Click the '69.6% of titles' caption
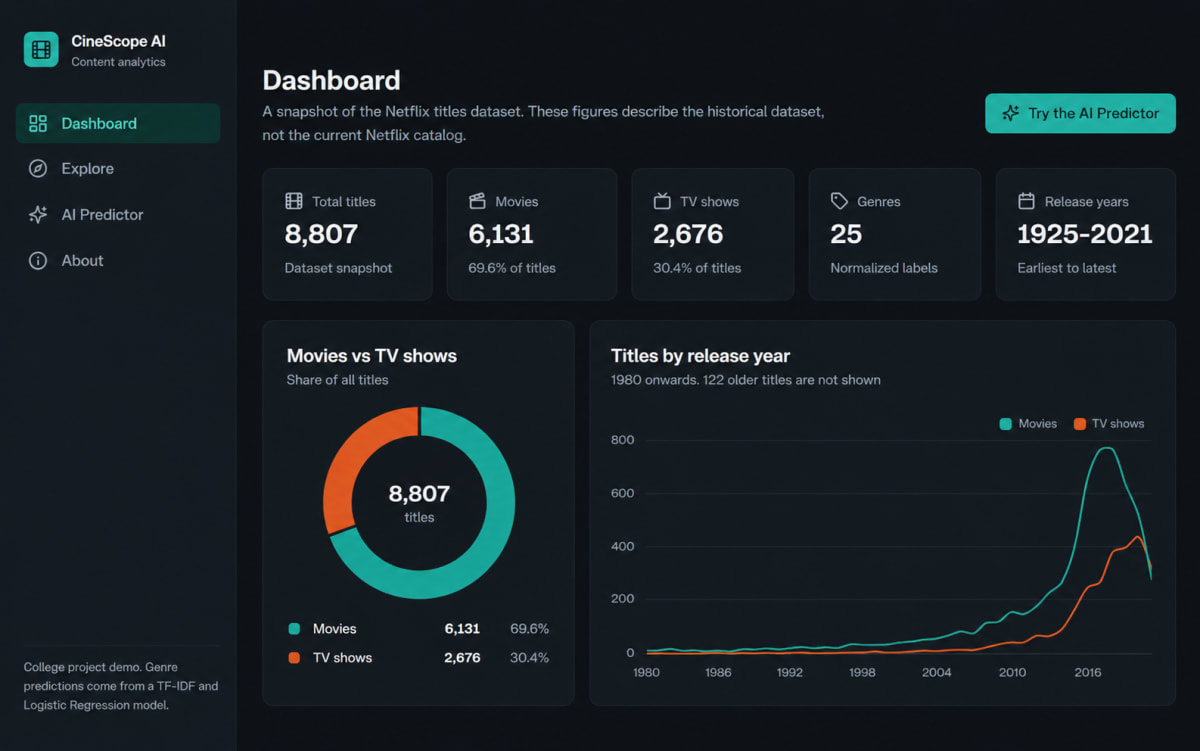Viewport: 1200px width, 751px height. (x=512, y=268)
